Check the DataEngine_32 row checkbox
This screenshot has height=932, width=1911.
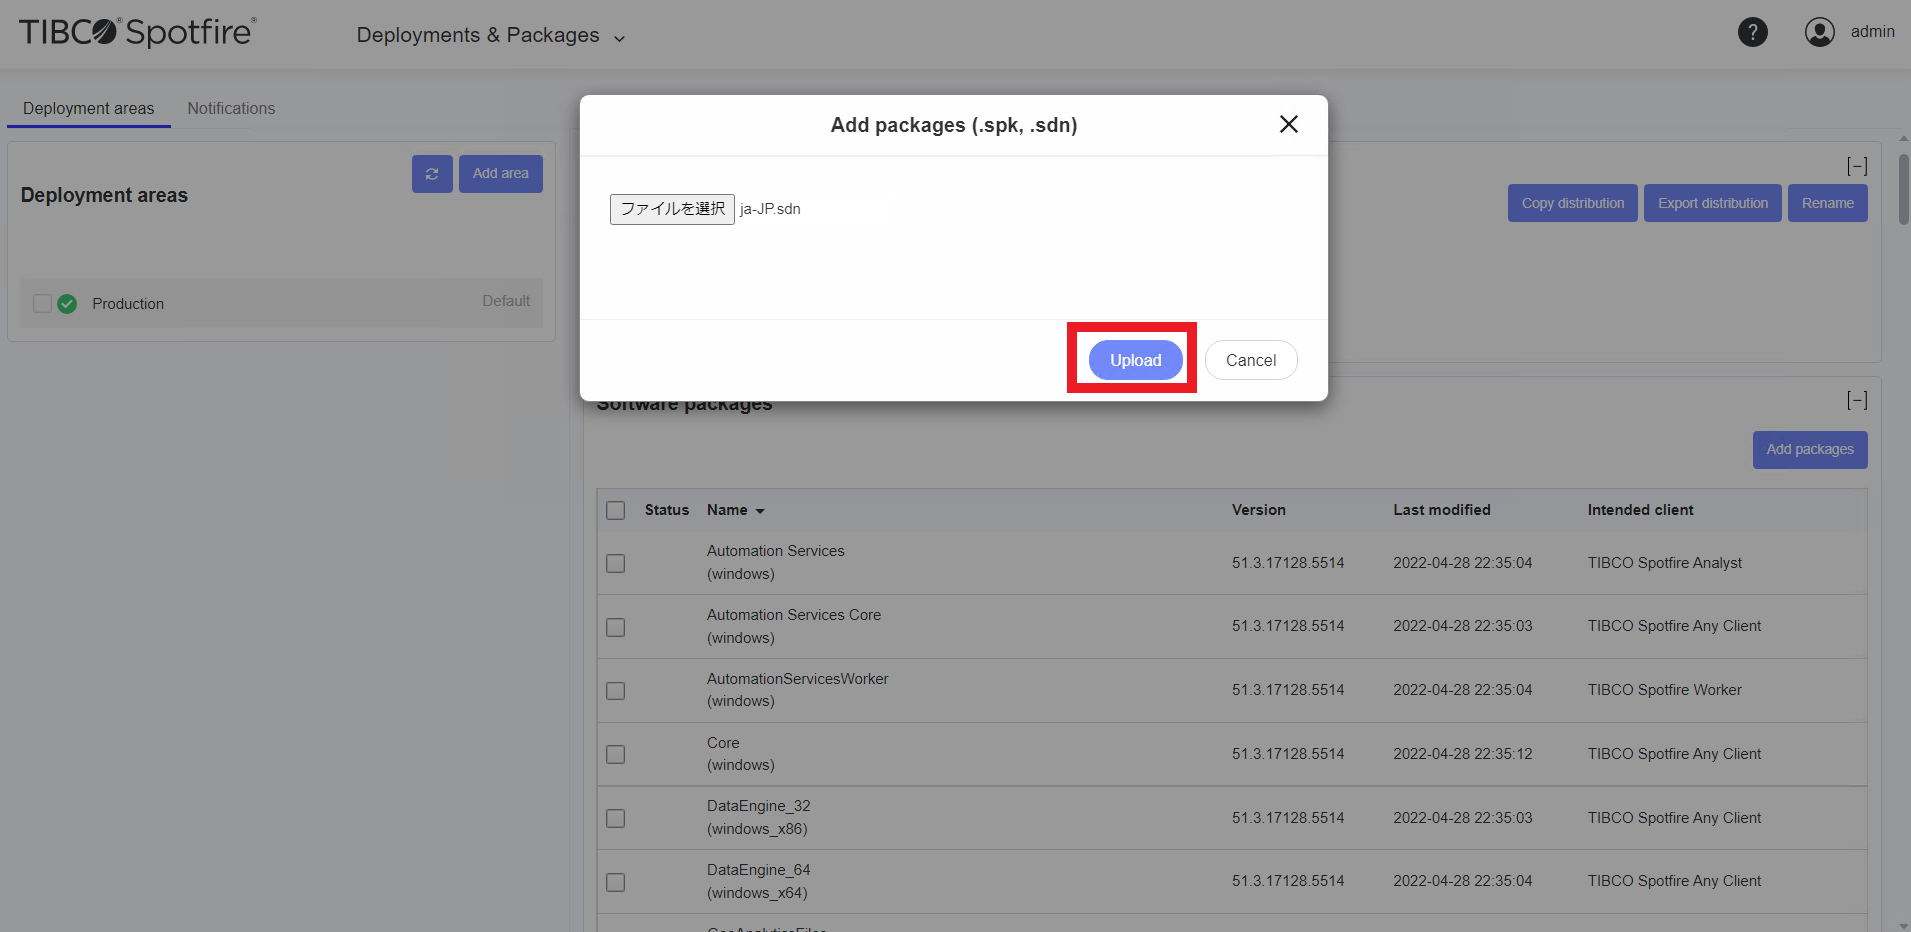616,818
